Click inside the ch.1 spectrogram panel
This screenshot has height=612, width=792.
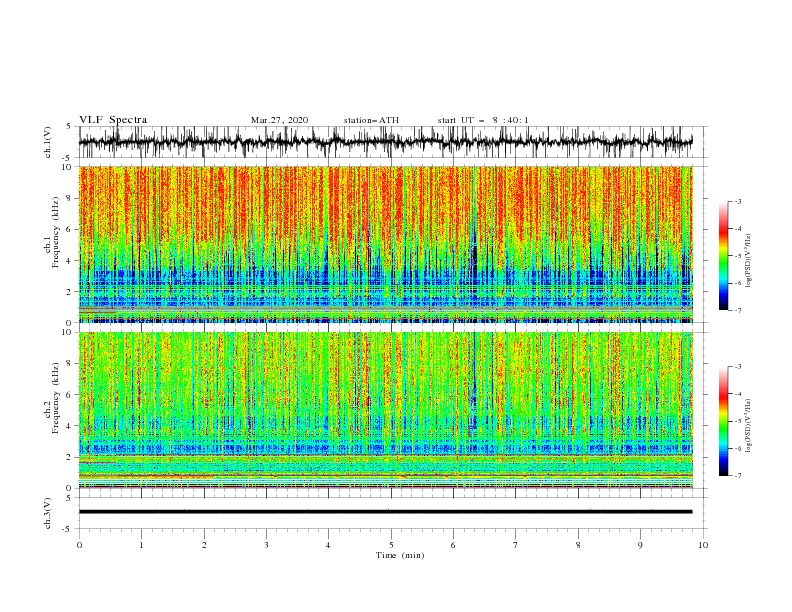pyautogui.click(x=386, y=244)
